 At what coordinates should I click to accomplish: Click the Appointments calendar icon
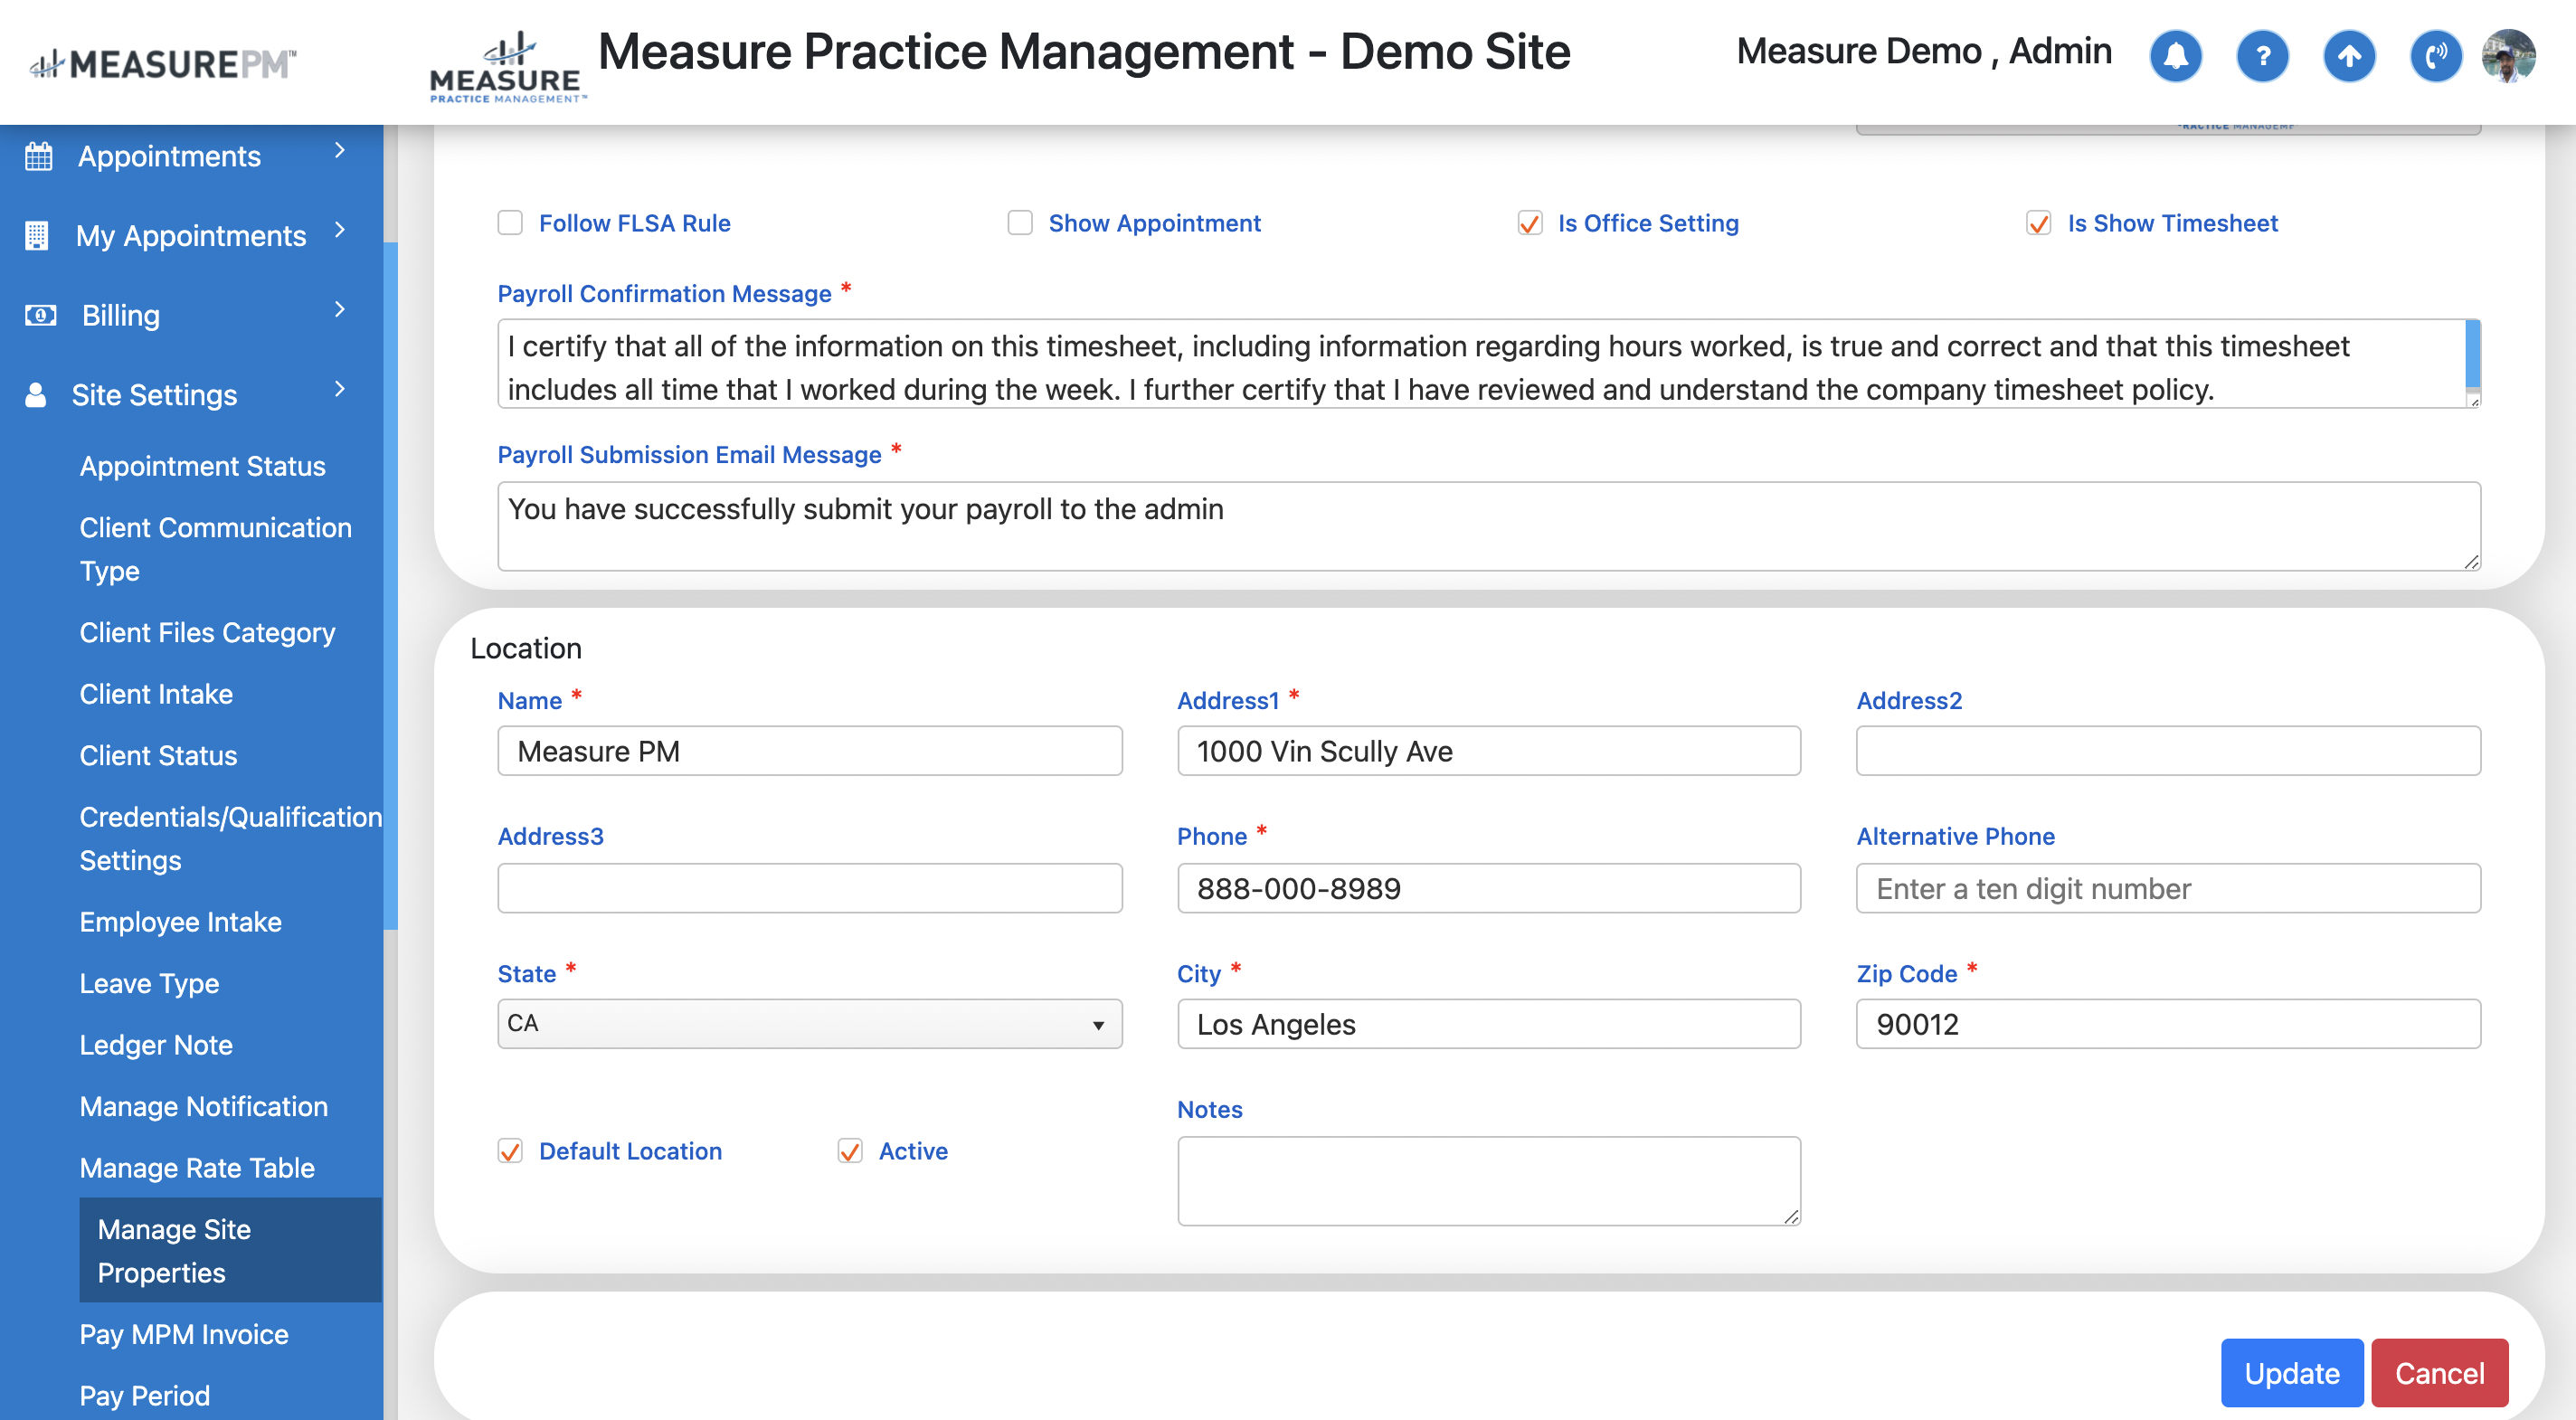pos(38,157)
